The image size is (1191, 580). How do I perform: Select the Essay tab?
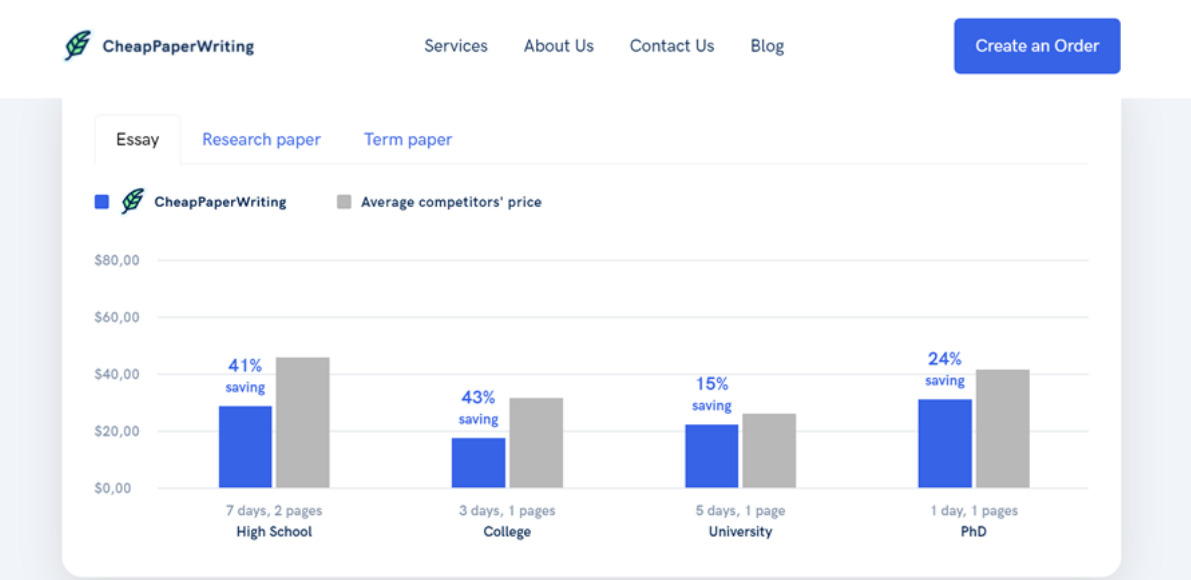[138, 140]
